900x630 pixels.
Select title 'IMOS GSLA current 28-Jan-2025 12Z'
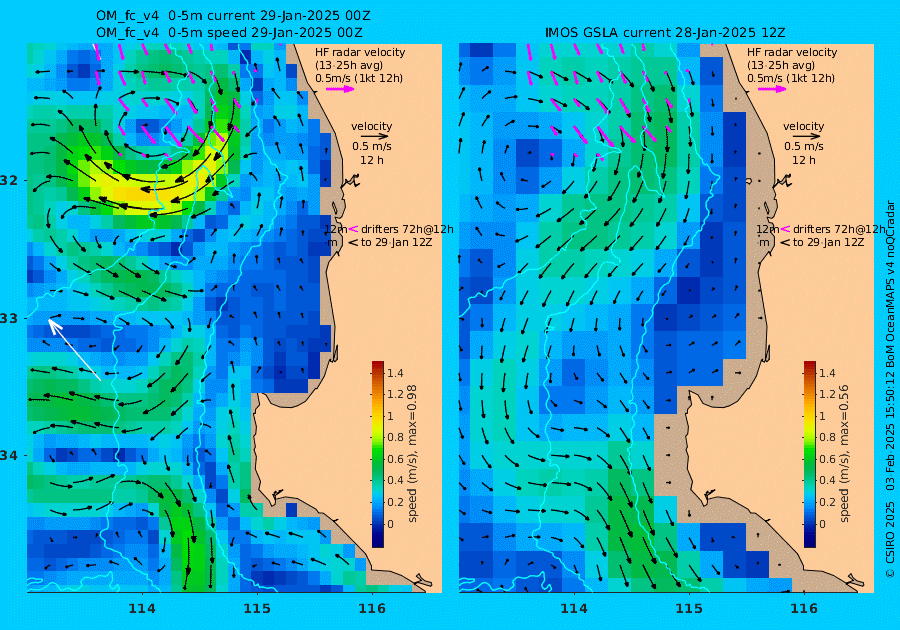point(665,33)
